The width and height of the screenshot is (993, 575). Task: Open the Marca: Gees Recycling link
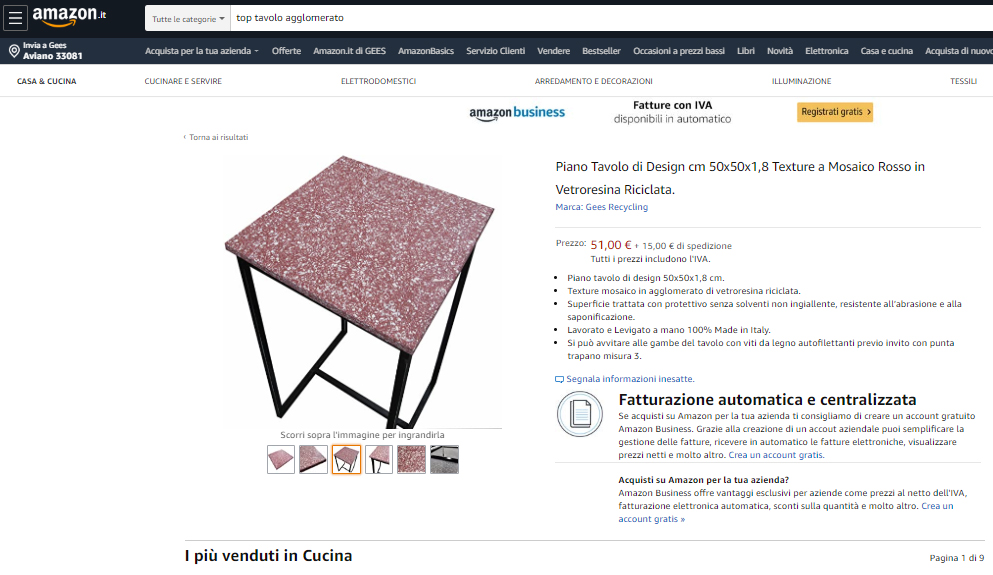coord(602,207)
